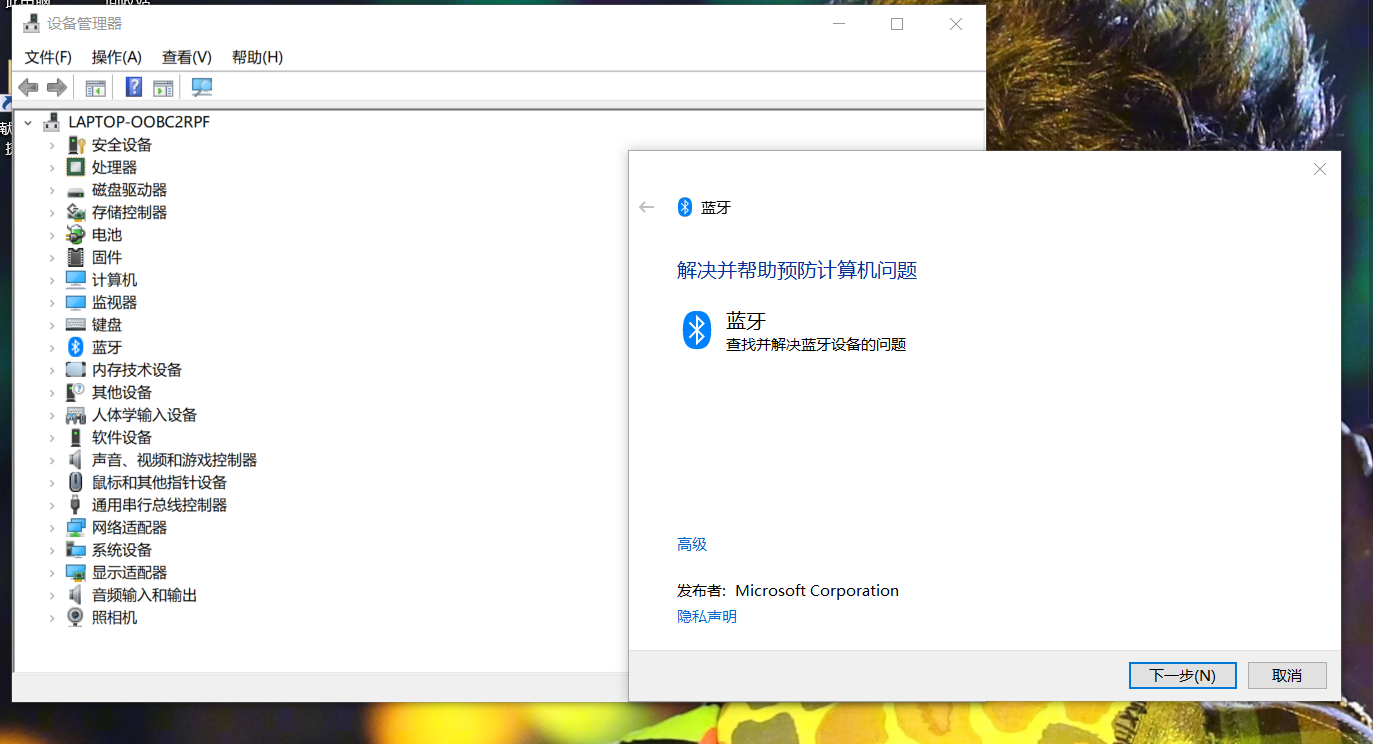Image resolution: width=1373 pixels, height=744 pixels.
Task: Open the 操作(A) menu
Action: tap(116, 57)
